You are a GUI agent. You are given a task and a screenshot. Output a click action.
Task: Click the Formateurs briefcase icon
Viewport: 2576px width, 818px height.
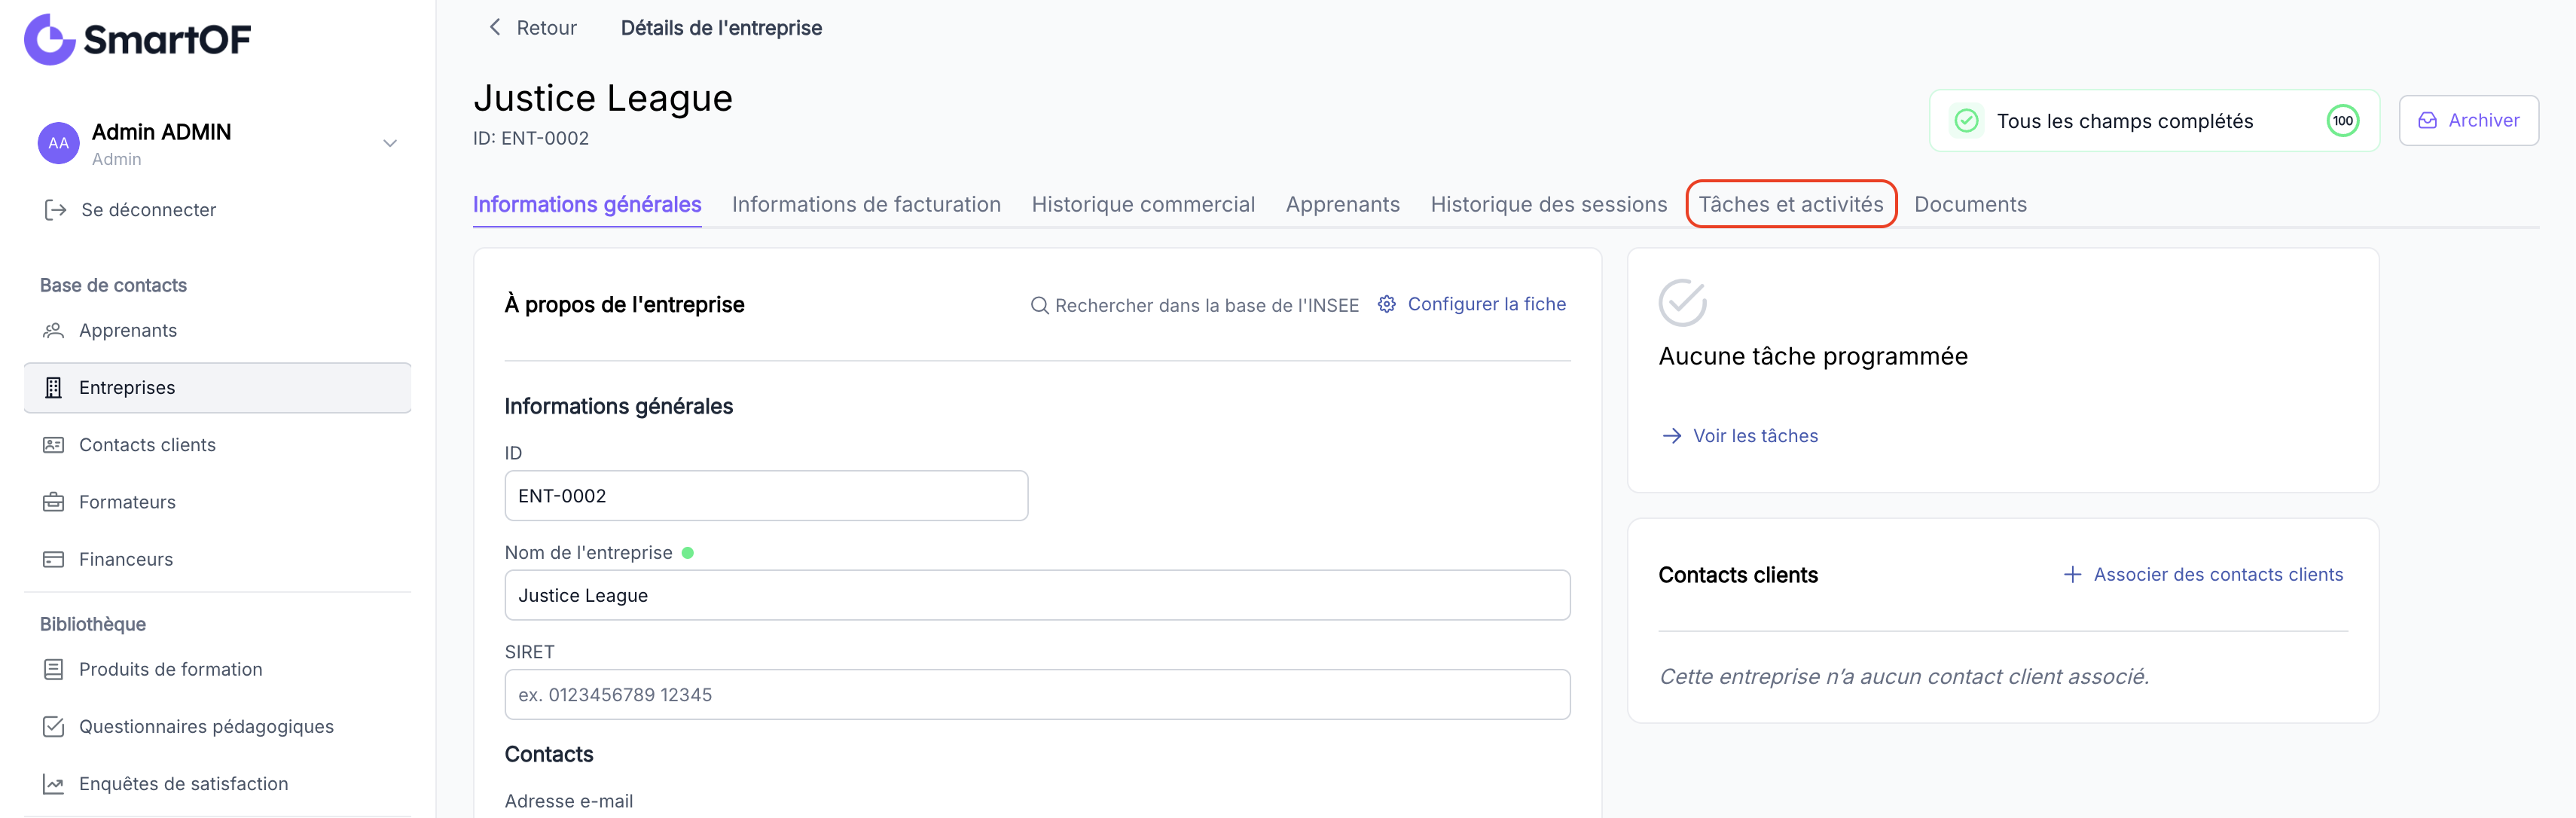[54, 502]
